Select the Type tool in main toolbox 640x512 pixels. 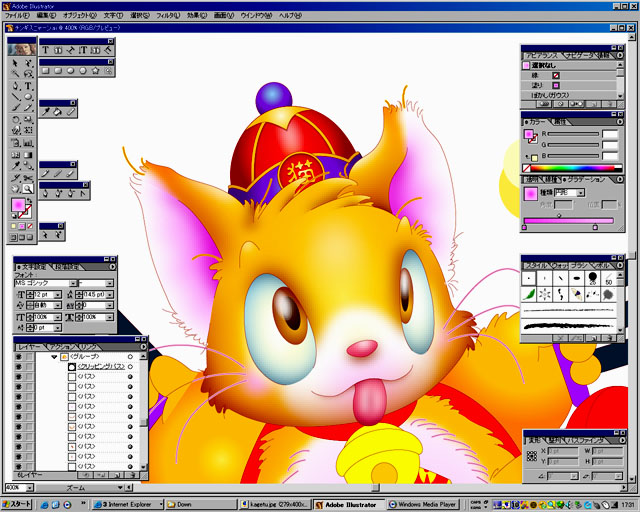[28, 86]
